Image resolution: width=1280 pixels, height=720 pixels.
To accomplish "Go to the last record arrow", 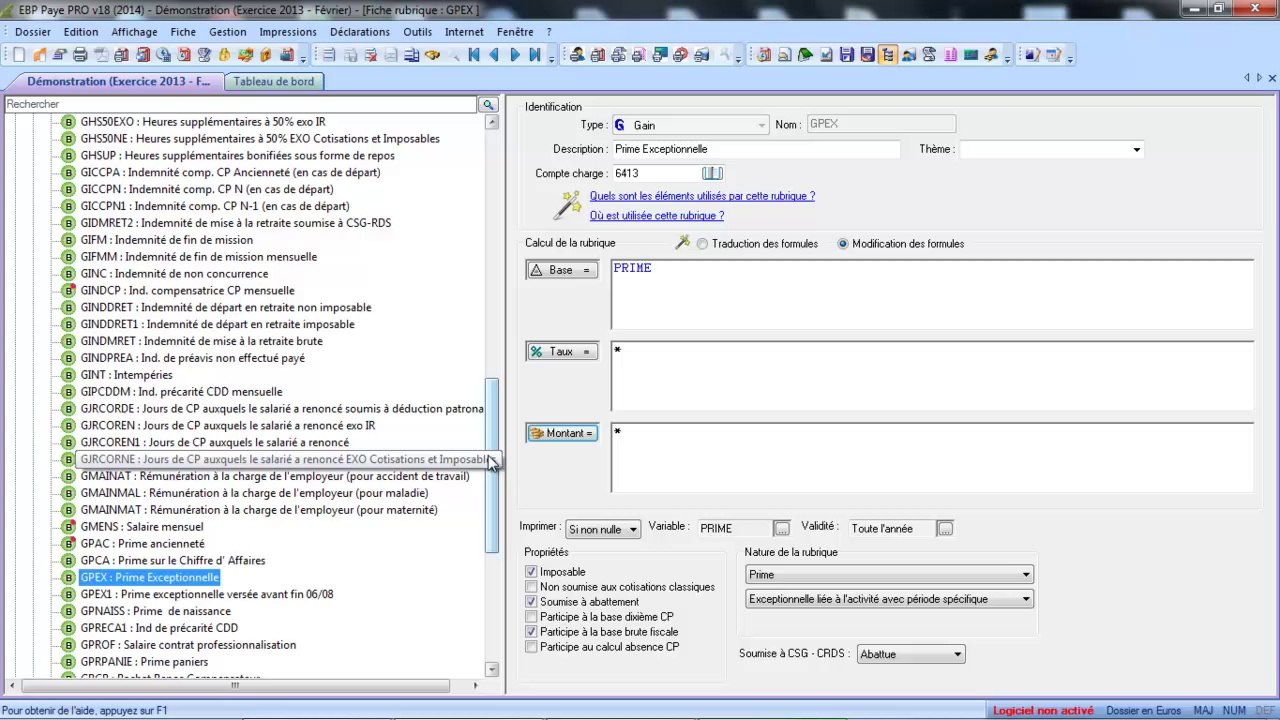I will click(x=535, y=55).
